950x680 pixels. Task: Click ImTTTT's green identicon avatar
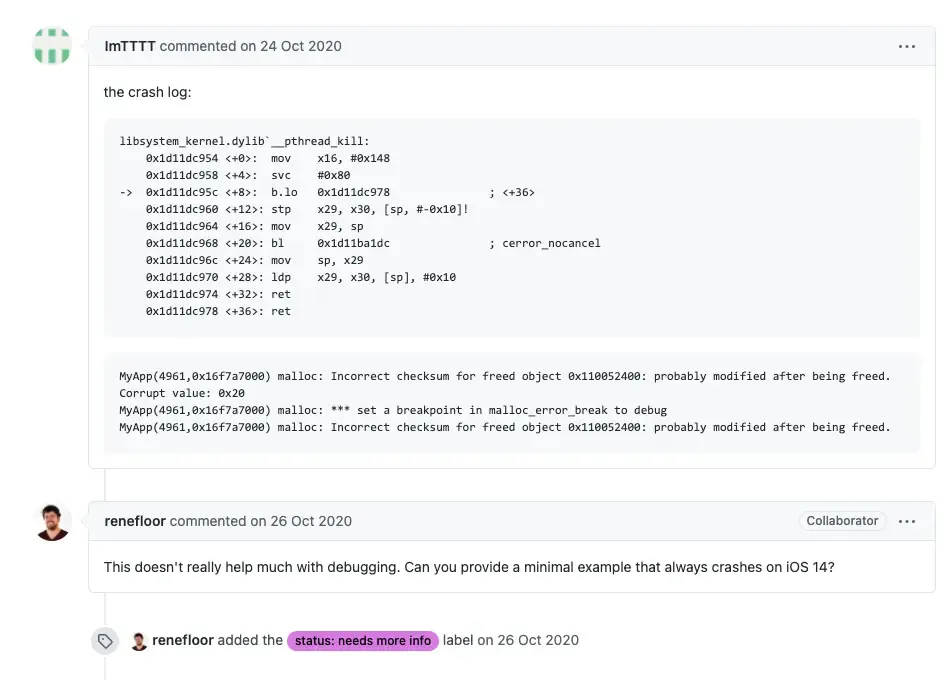tap(52, 46)
